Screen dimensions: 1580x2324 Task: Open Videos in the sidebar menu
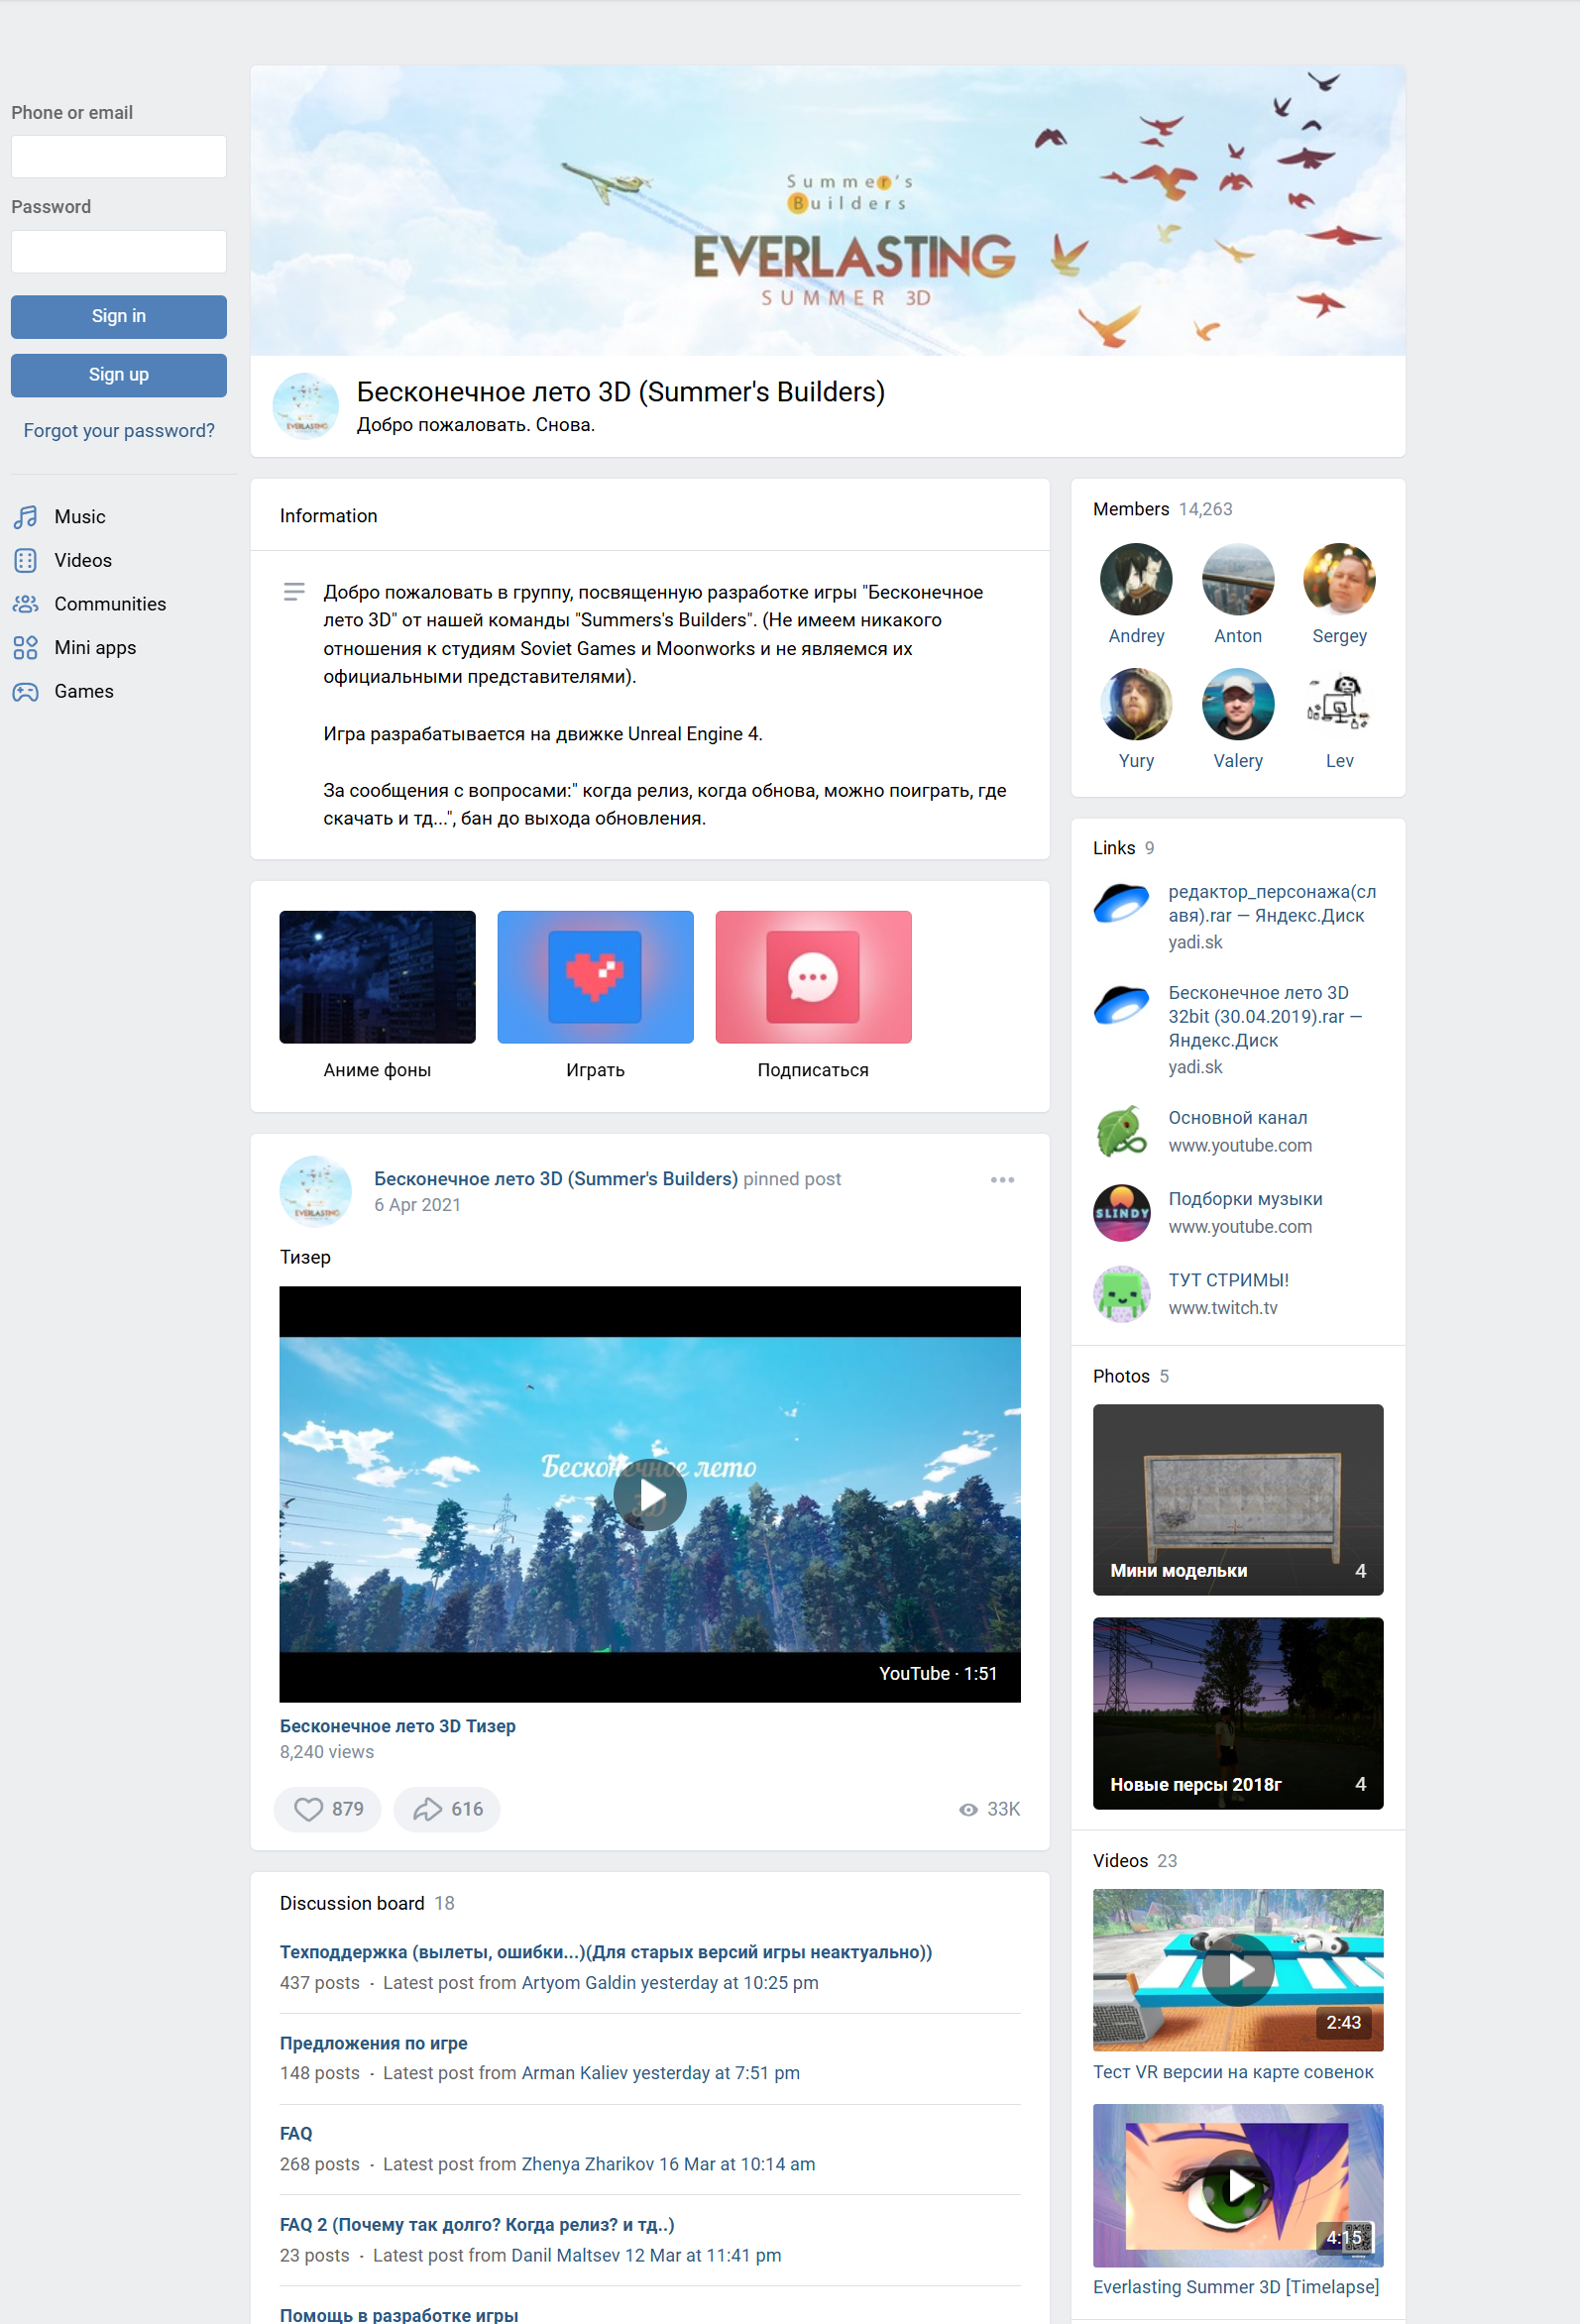[x=83, y=560]
